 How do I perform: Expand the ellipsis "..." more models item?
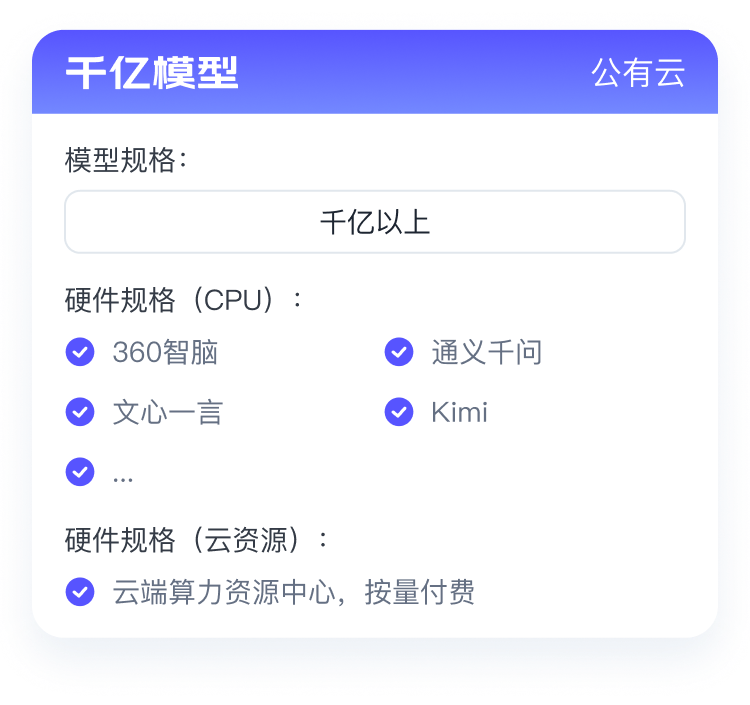point(123,478)
